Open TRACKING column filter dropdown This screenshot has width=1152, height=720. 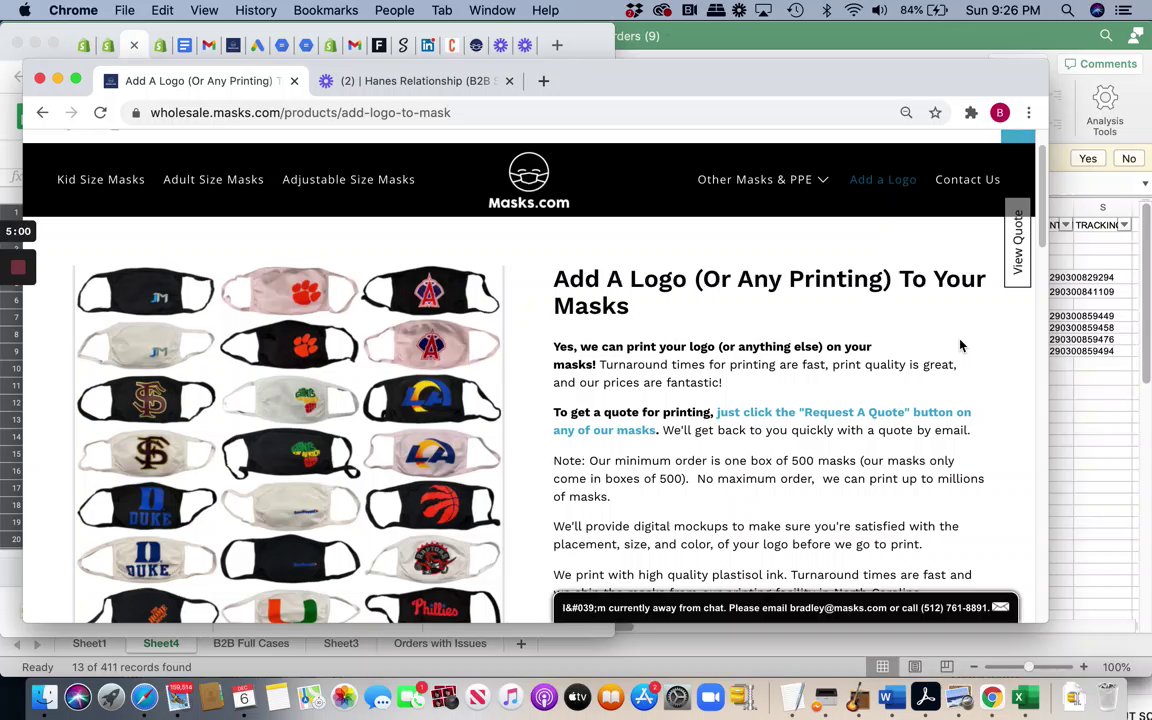tap(1124, 225)
